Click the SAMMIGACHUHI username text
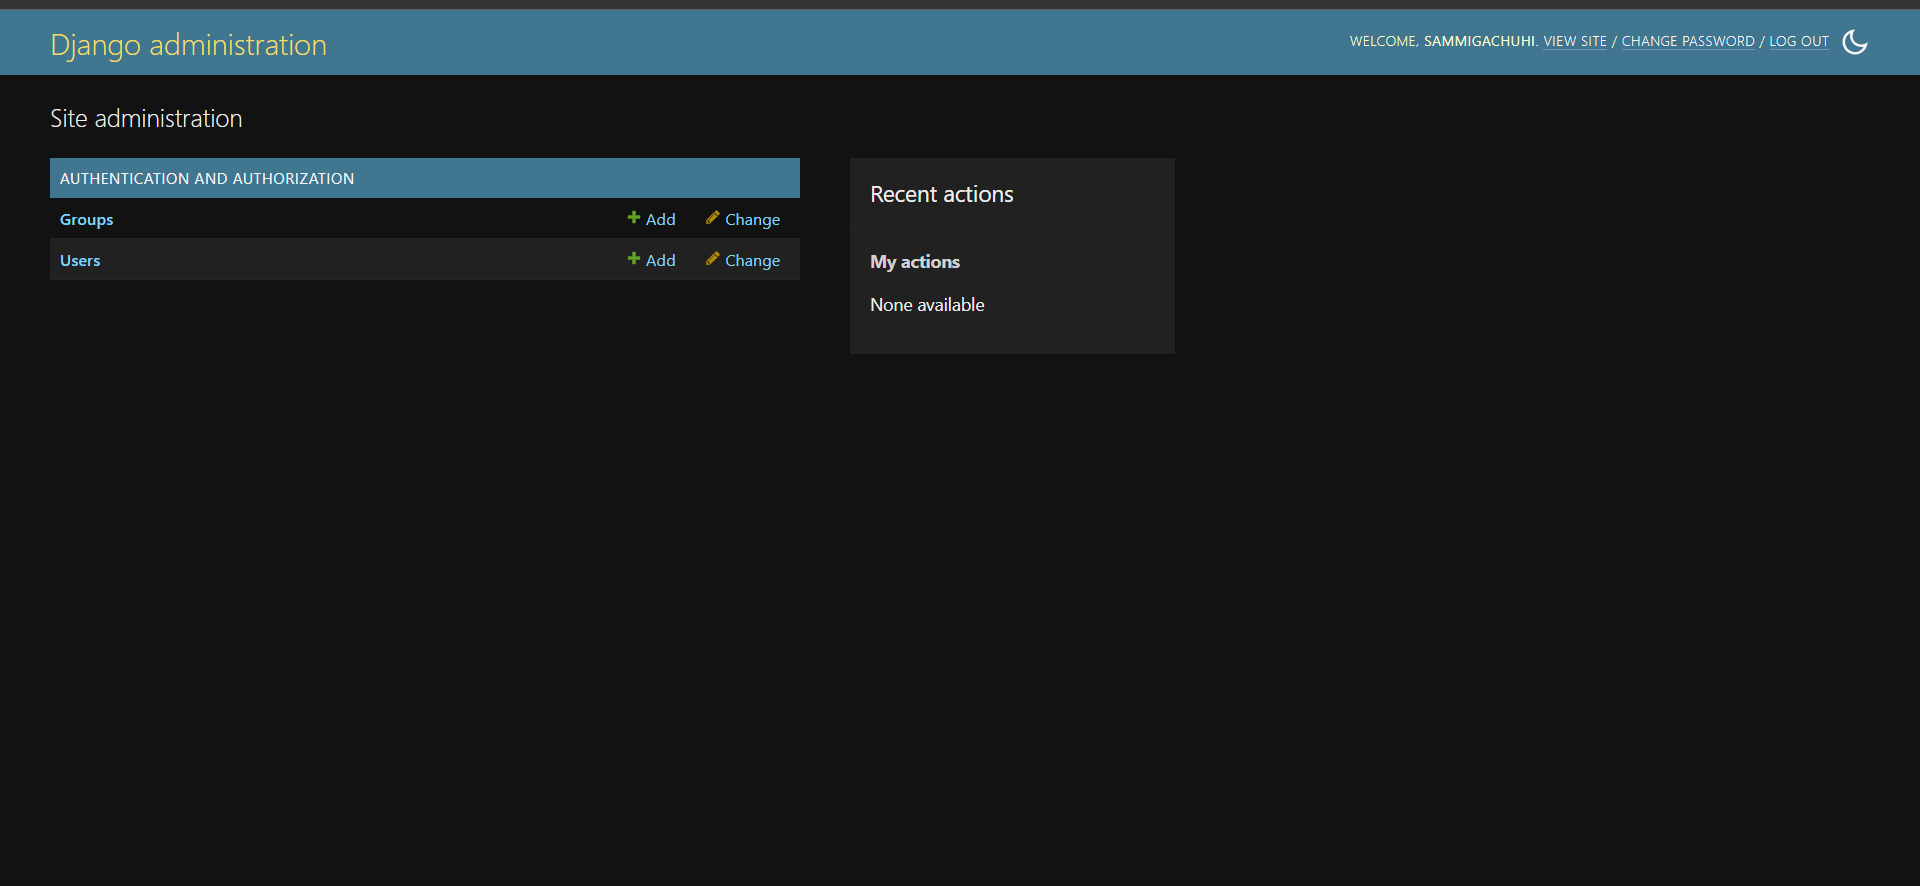 1479,42
